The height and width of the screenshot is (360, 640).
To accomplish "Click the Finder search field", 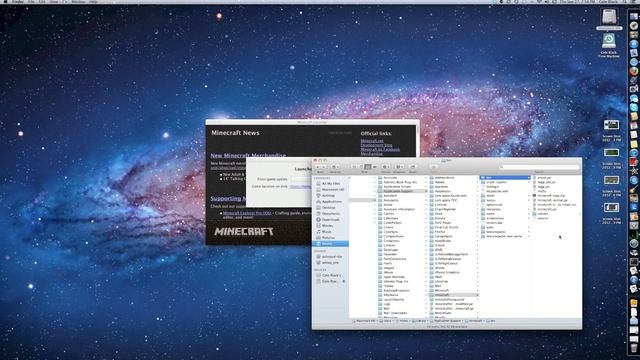I will coord(539,167).
